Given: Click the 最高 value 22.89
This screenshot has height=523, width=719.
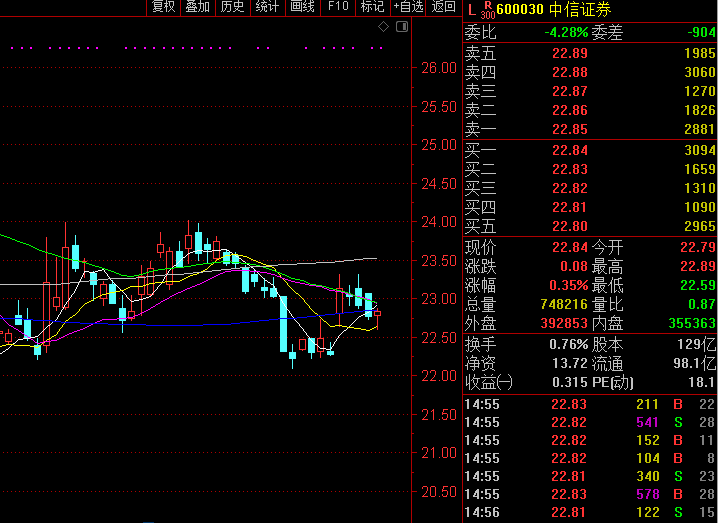Looking at the screenshot, I should (698, 266).
